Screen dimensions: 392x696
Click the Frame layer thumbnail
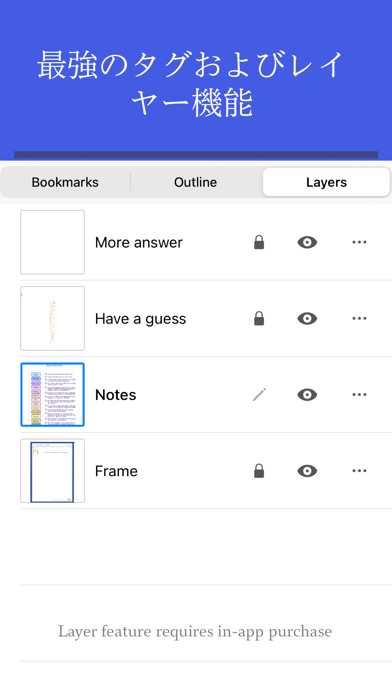[52, 471]
